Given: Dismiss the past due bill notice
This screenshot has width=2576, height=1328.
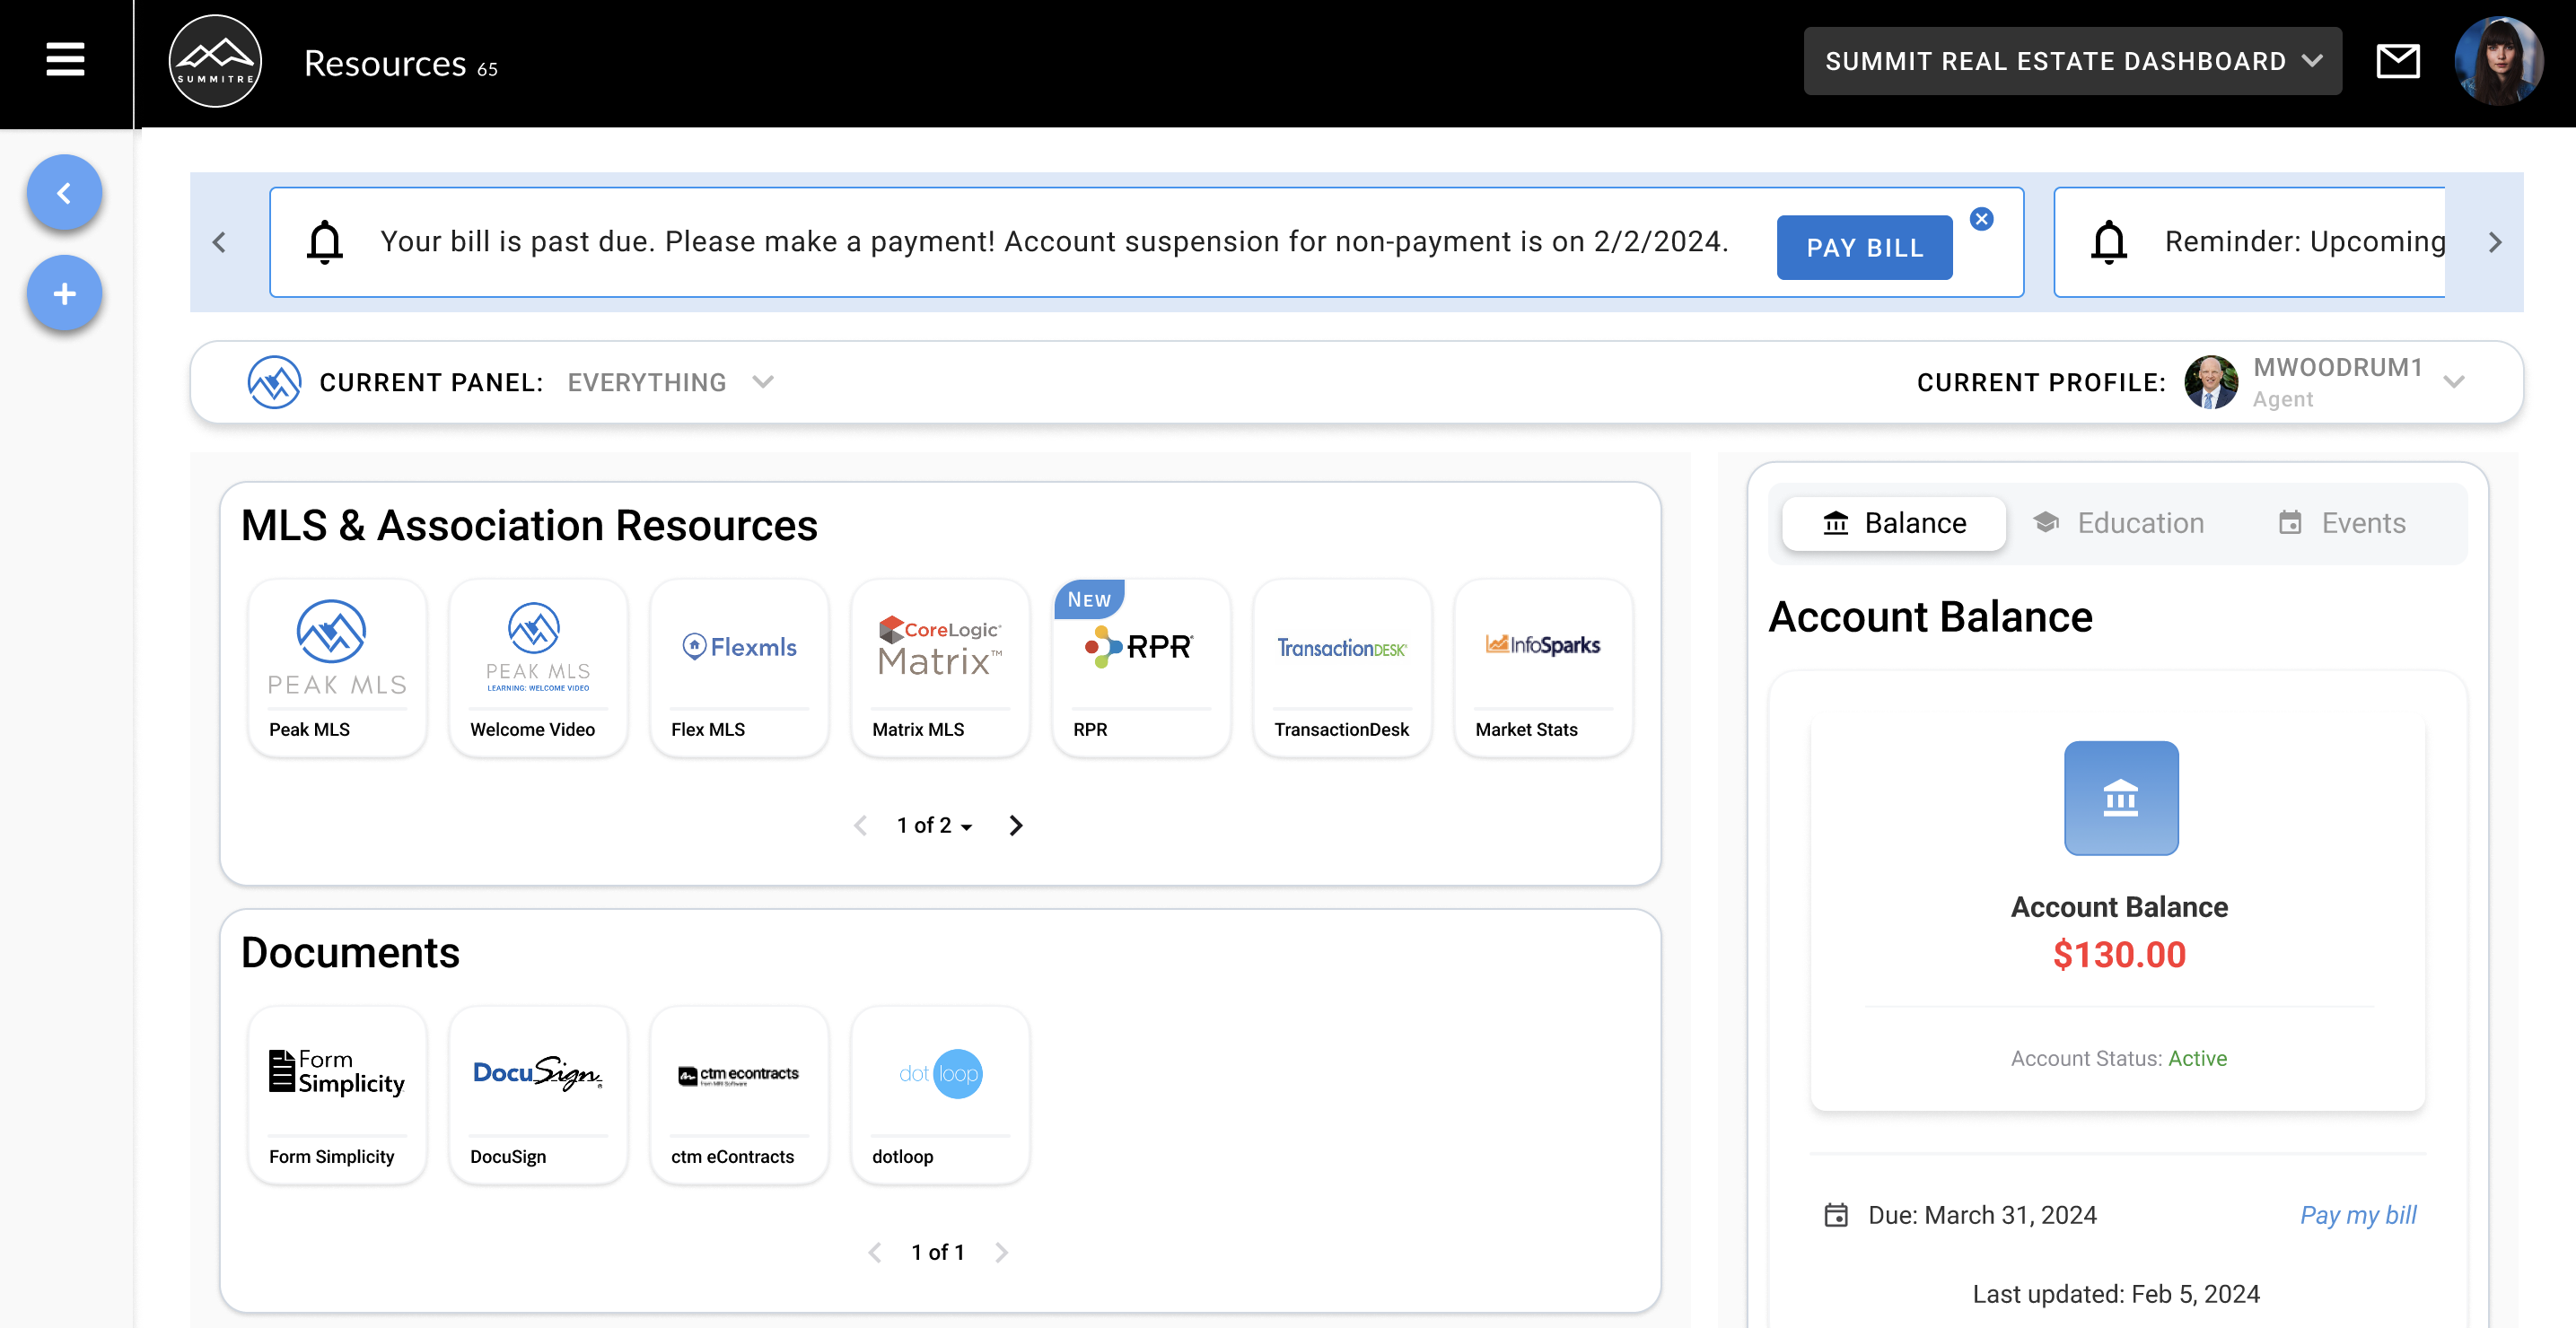Looking at the screenshot, I should click(x=1981, y=219).
